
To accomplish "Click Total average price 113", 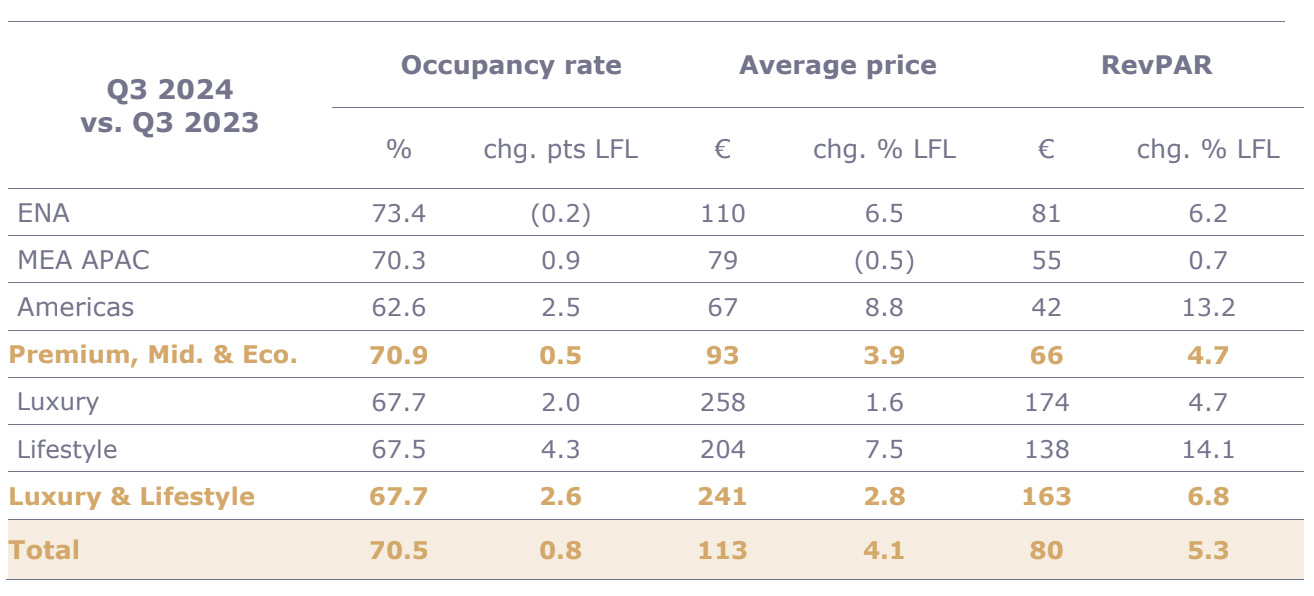I will [x=723, y=550].
